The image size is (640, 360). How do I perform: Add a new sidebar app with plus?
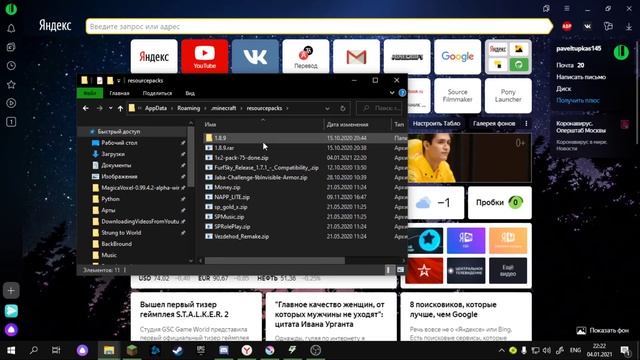tap(11, 291)
